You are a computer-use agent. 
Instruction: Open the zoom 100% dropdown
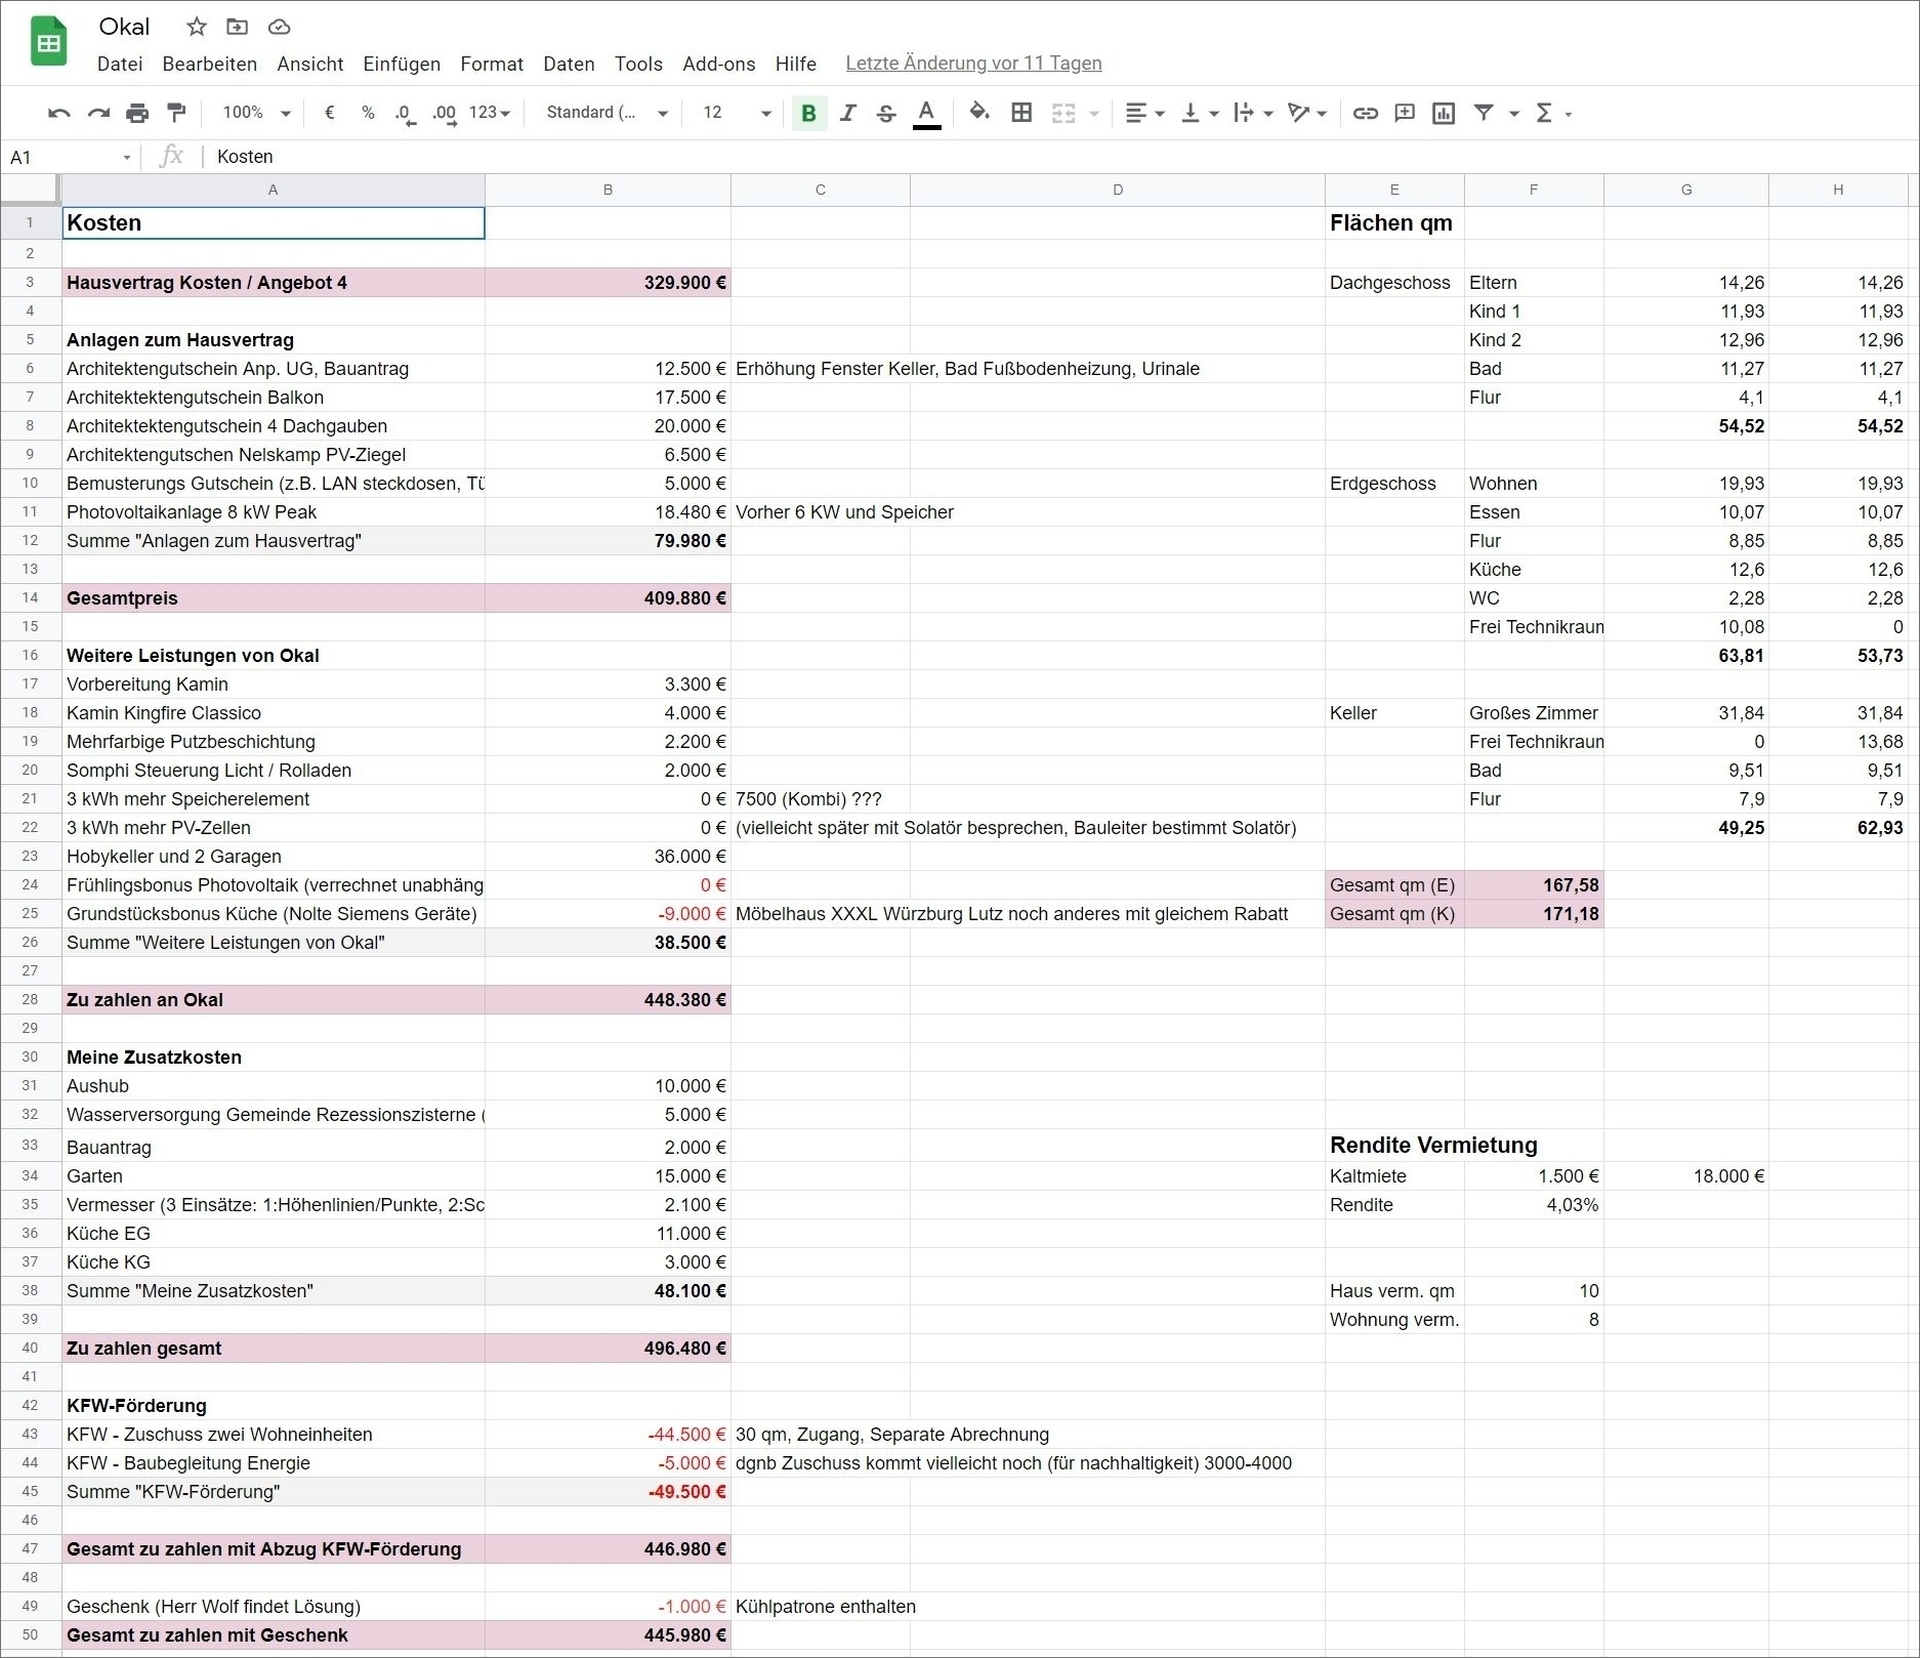coord(256,113)
